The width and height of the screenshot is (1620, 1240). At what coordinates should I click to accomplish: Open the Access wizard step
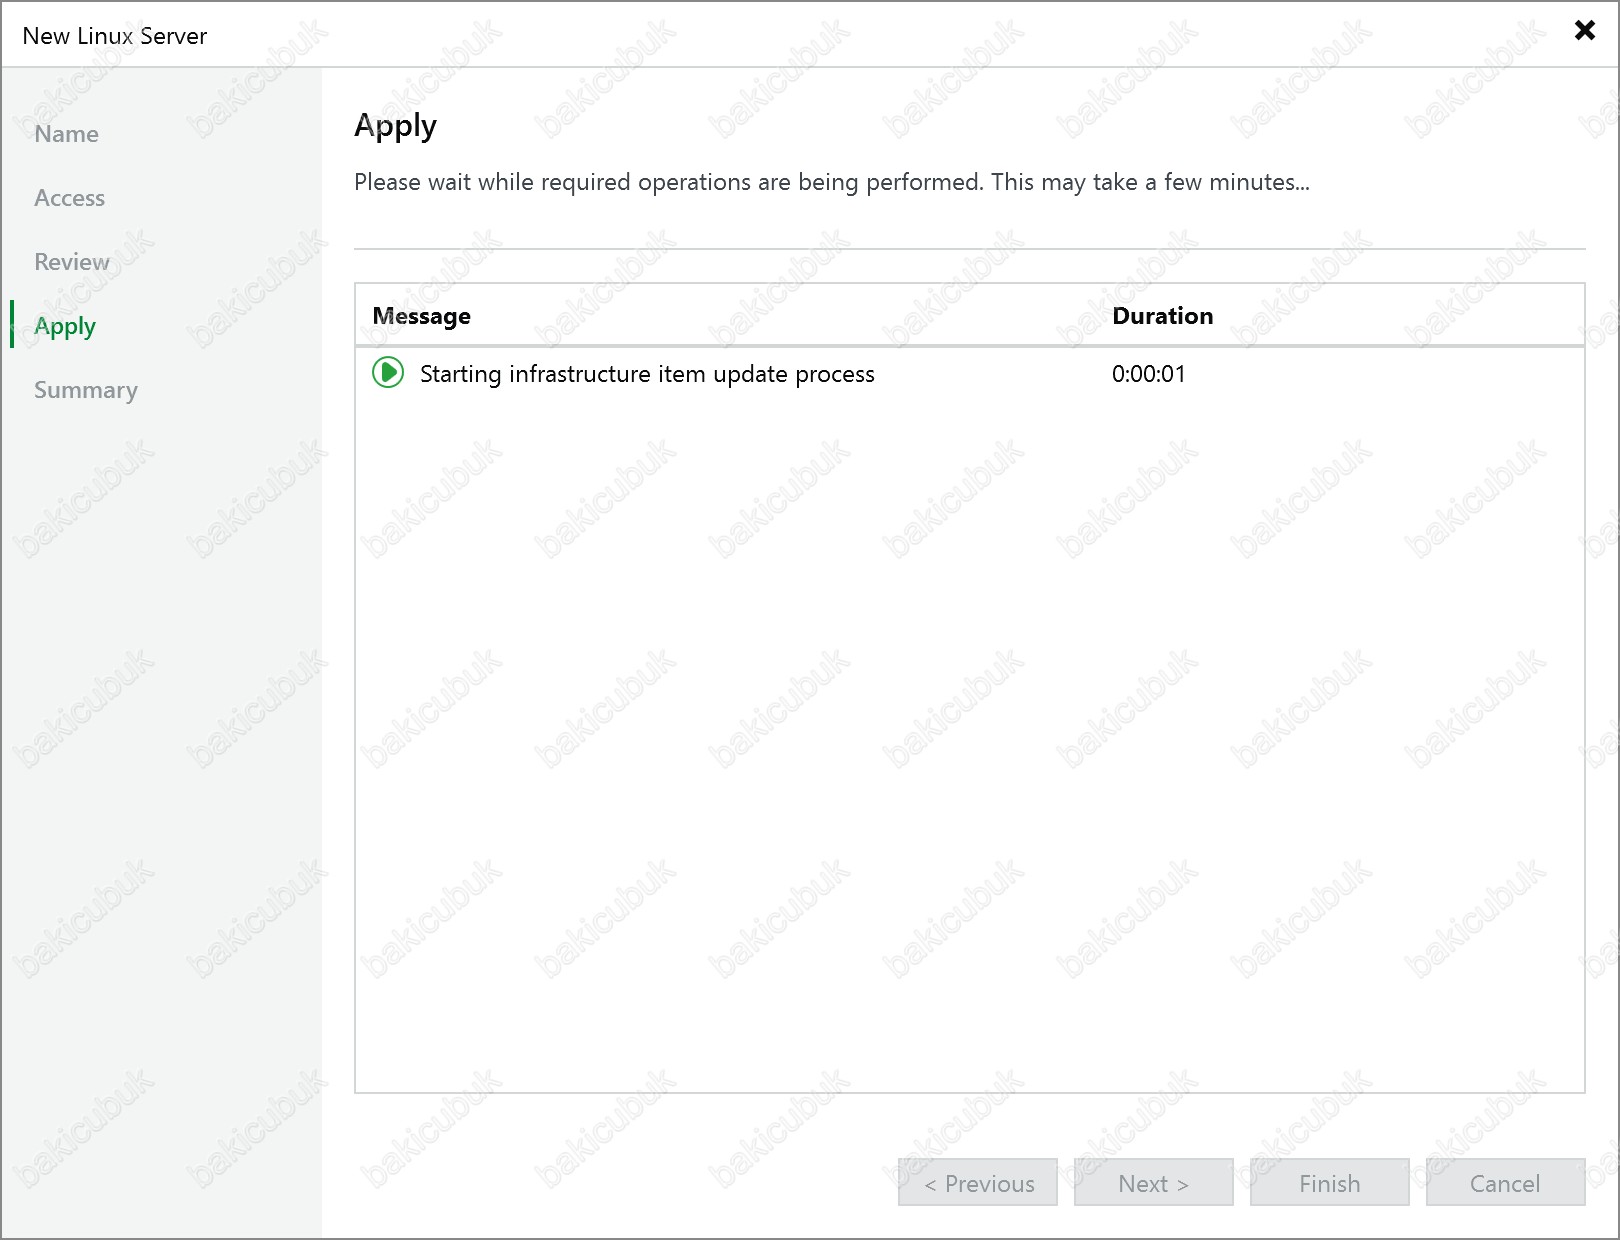(x=69, y=198)
